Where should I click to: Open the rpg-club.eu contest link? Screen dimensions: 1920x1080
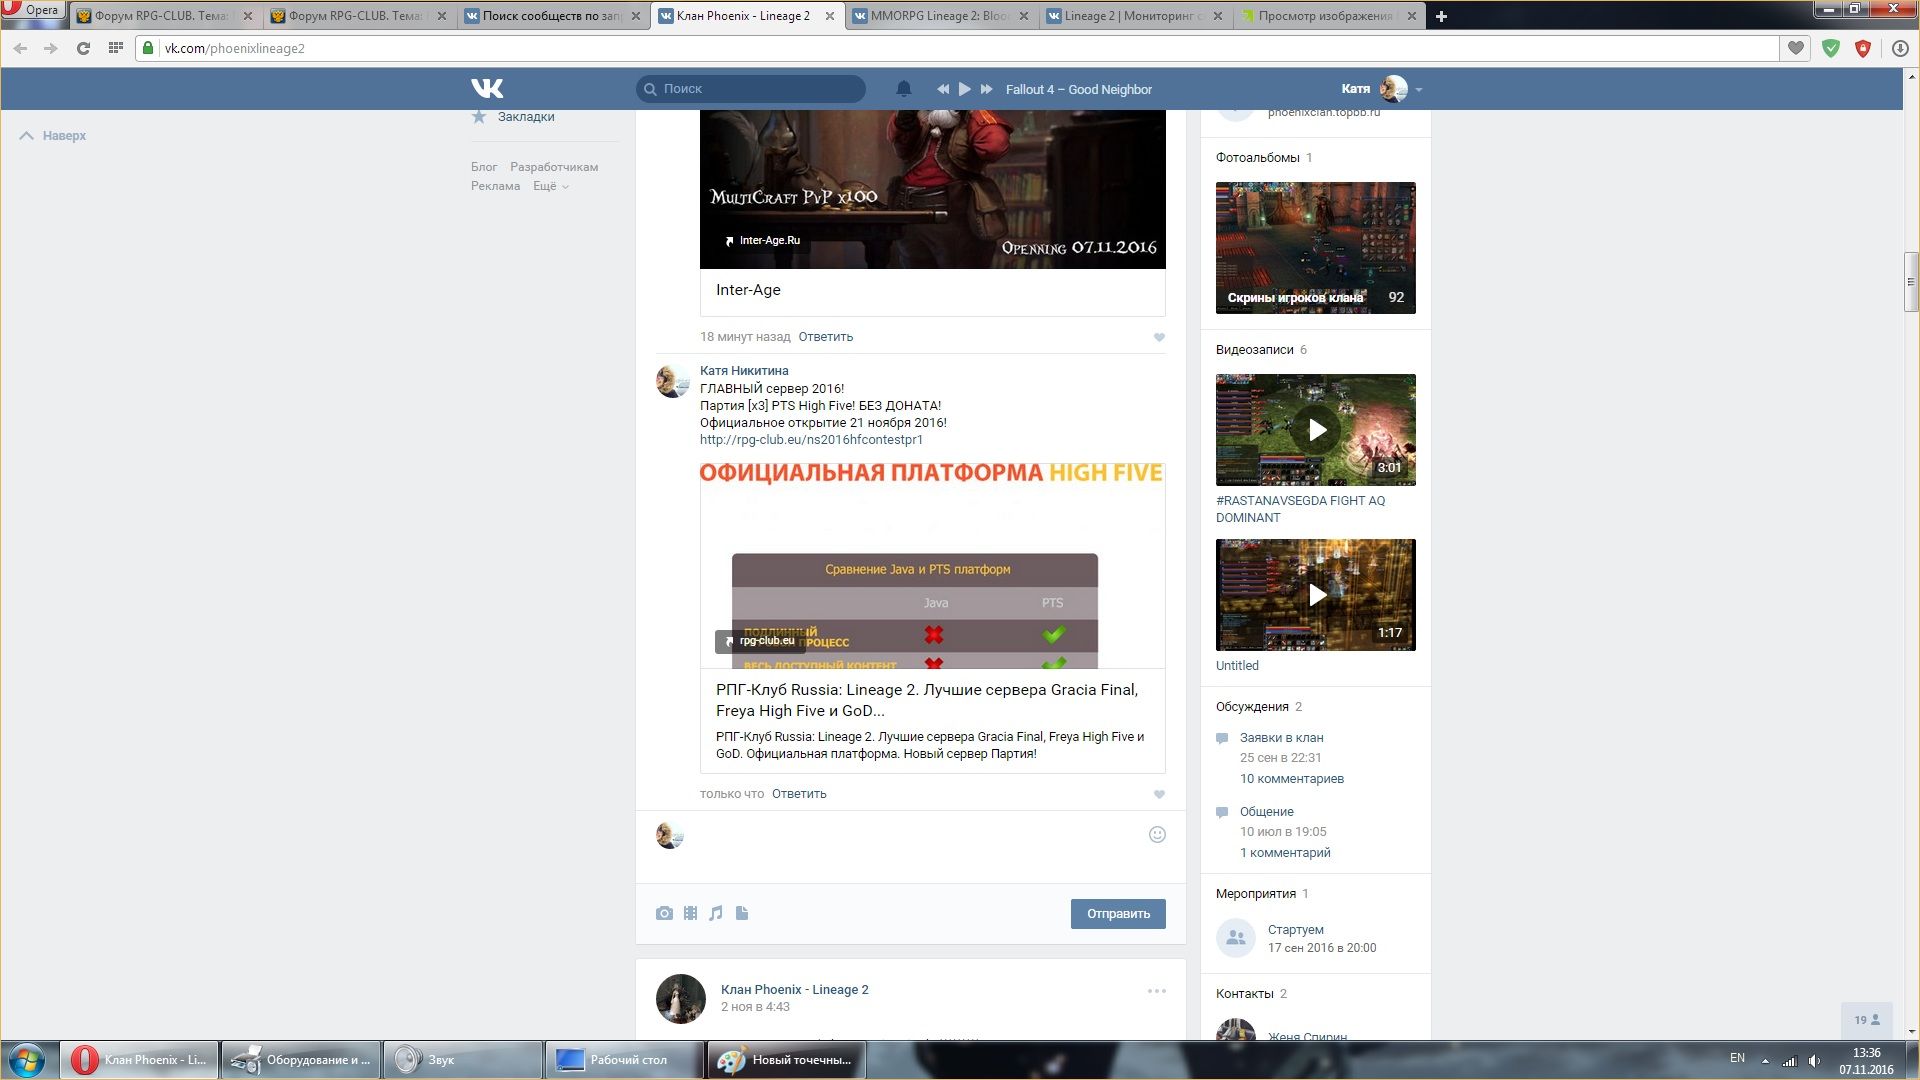click(811, 440)
